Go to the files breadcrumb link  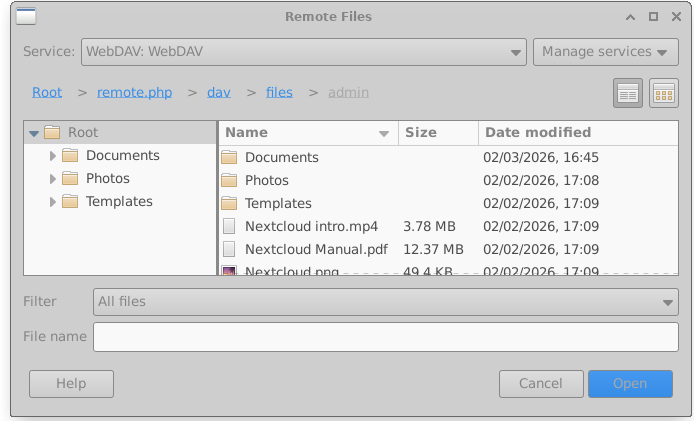(x=279, y=93)
